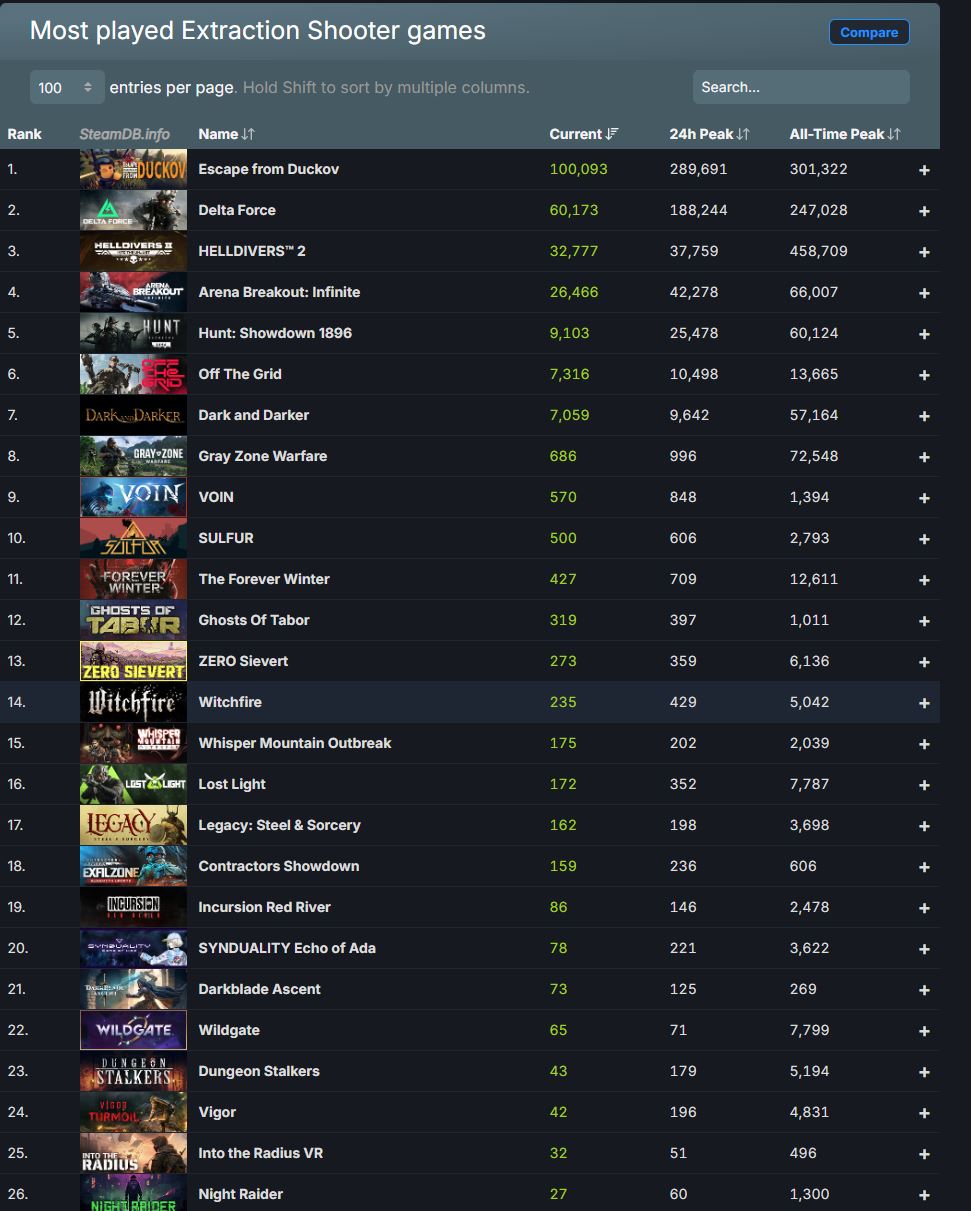This screenshot has height=1211, width=971.
Task: Select Whisper Mountain Outbreak name text
Action: [295, 743]
